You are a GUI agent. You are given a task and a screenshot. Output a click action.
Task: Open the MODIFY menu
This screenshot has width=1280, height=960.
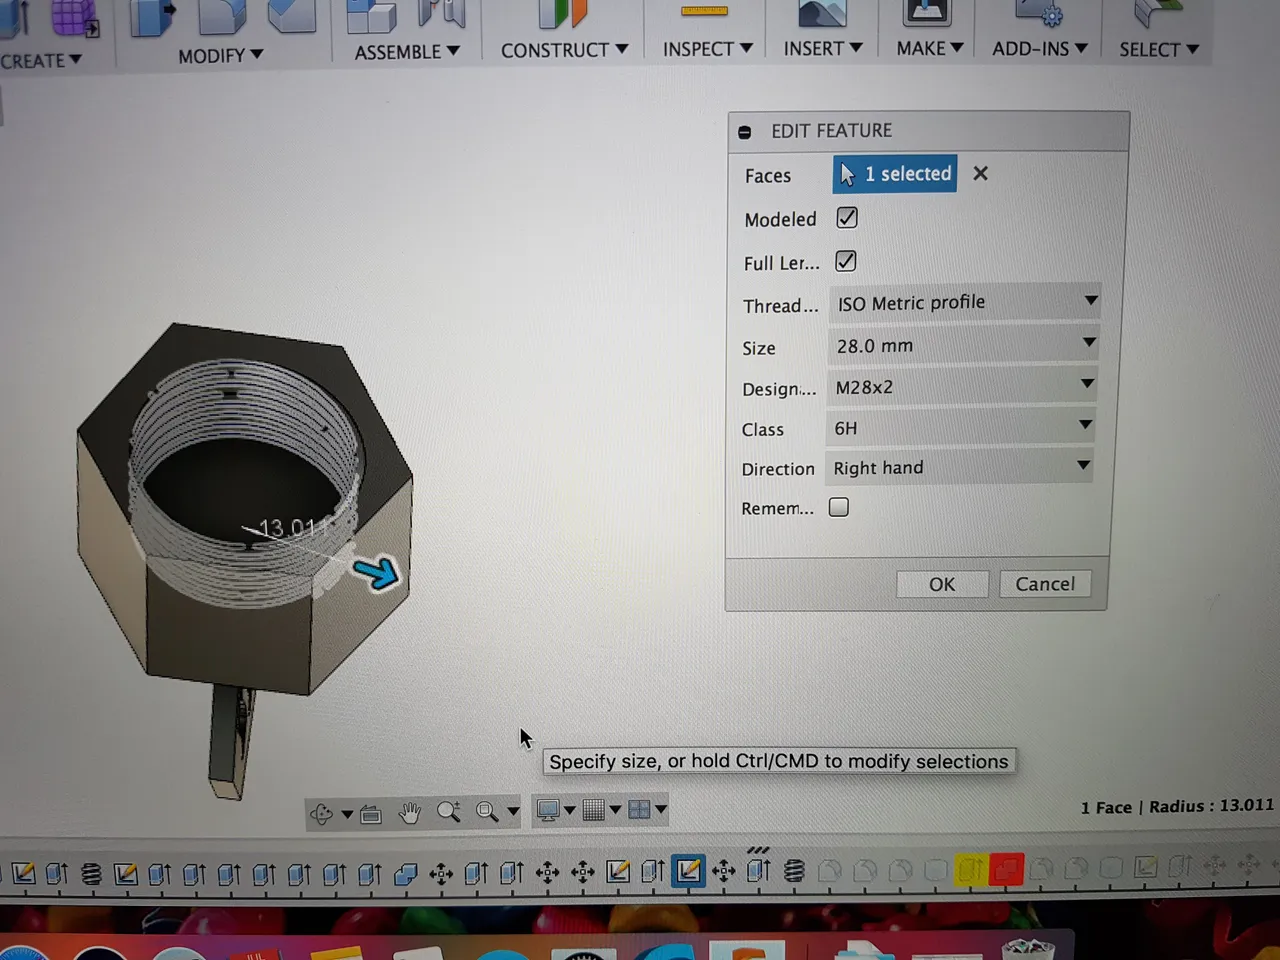220,56
